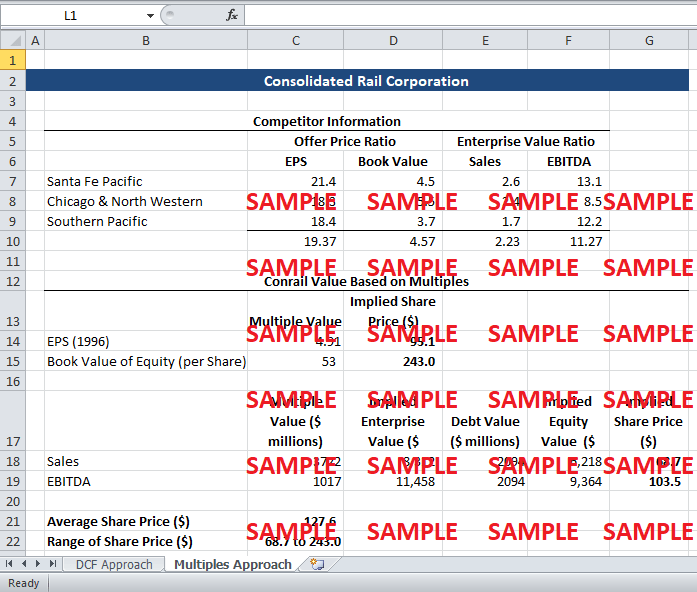Select the Chicago & North Western cell
Screen dimensions: 697x592
coord(146,201)
